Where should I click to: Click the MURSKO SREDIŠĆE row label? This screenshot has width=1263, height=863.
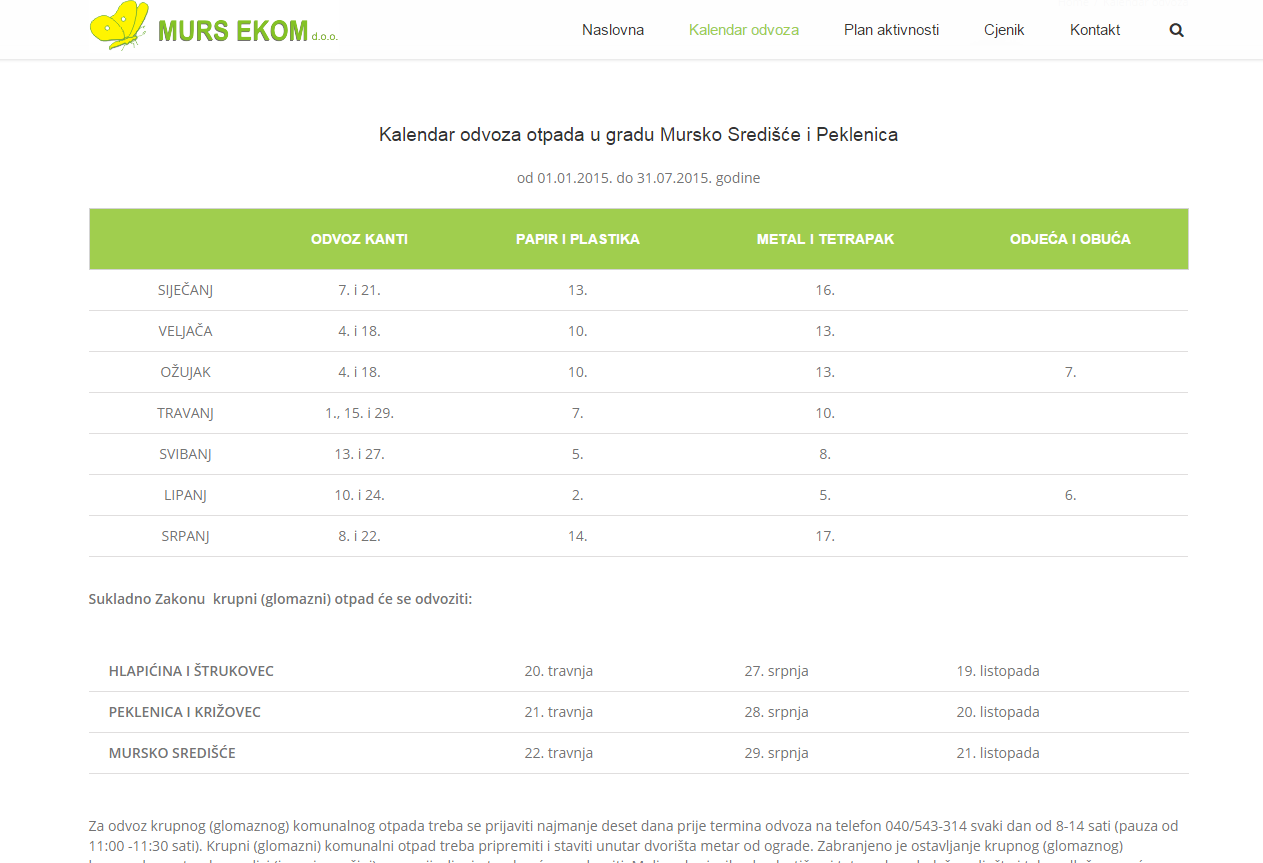(x=172, y=753)
